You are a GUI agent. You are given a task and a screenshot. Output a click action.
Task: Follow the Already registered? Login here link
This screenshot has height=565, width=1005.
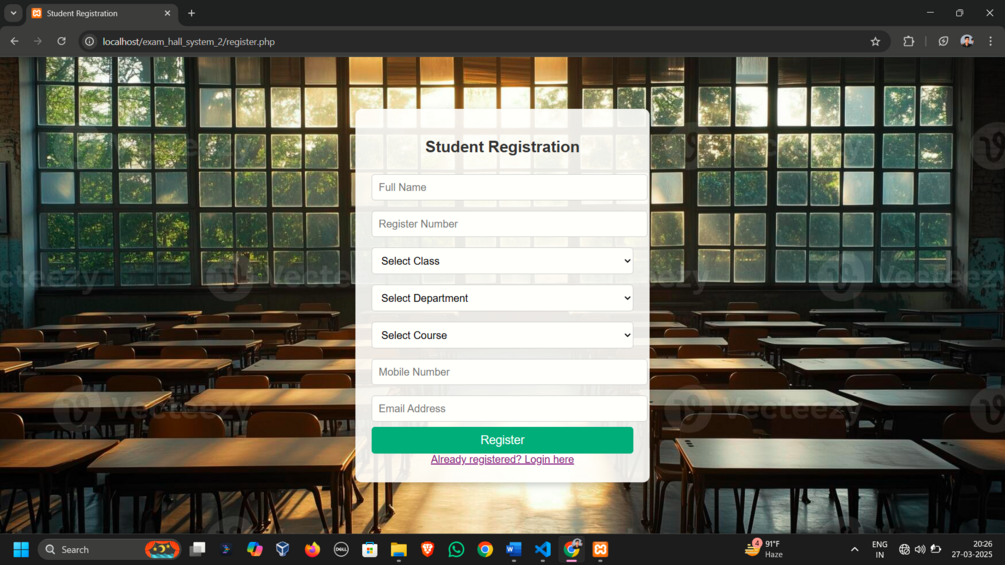[x=502, y=459]
